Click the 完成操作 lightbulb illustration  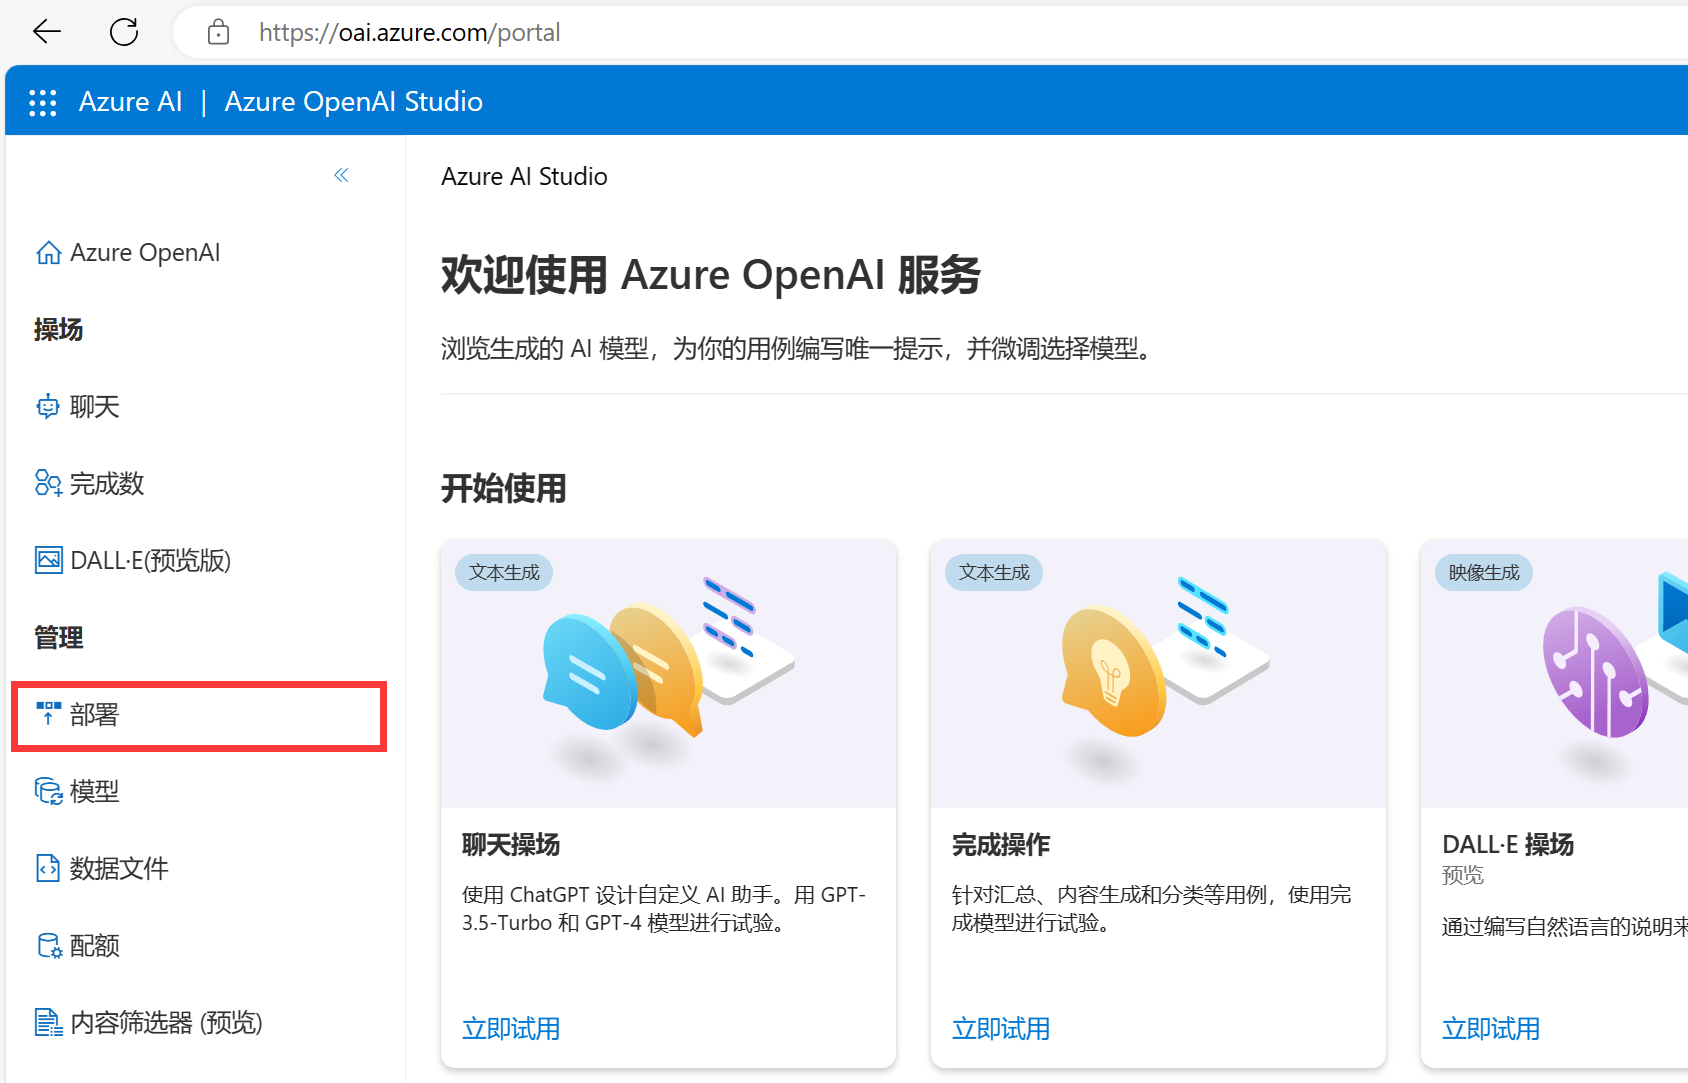(x=1158, y=675)
